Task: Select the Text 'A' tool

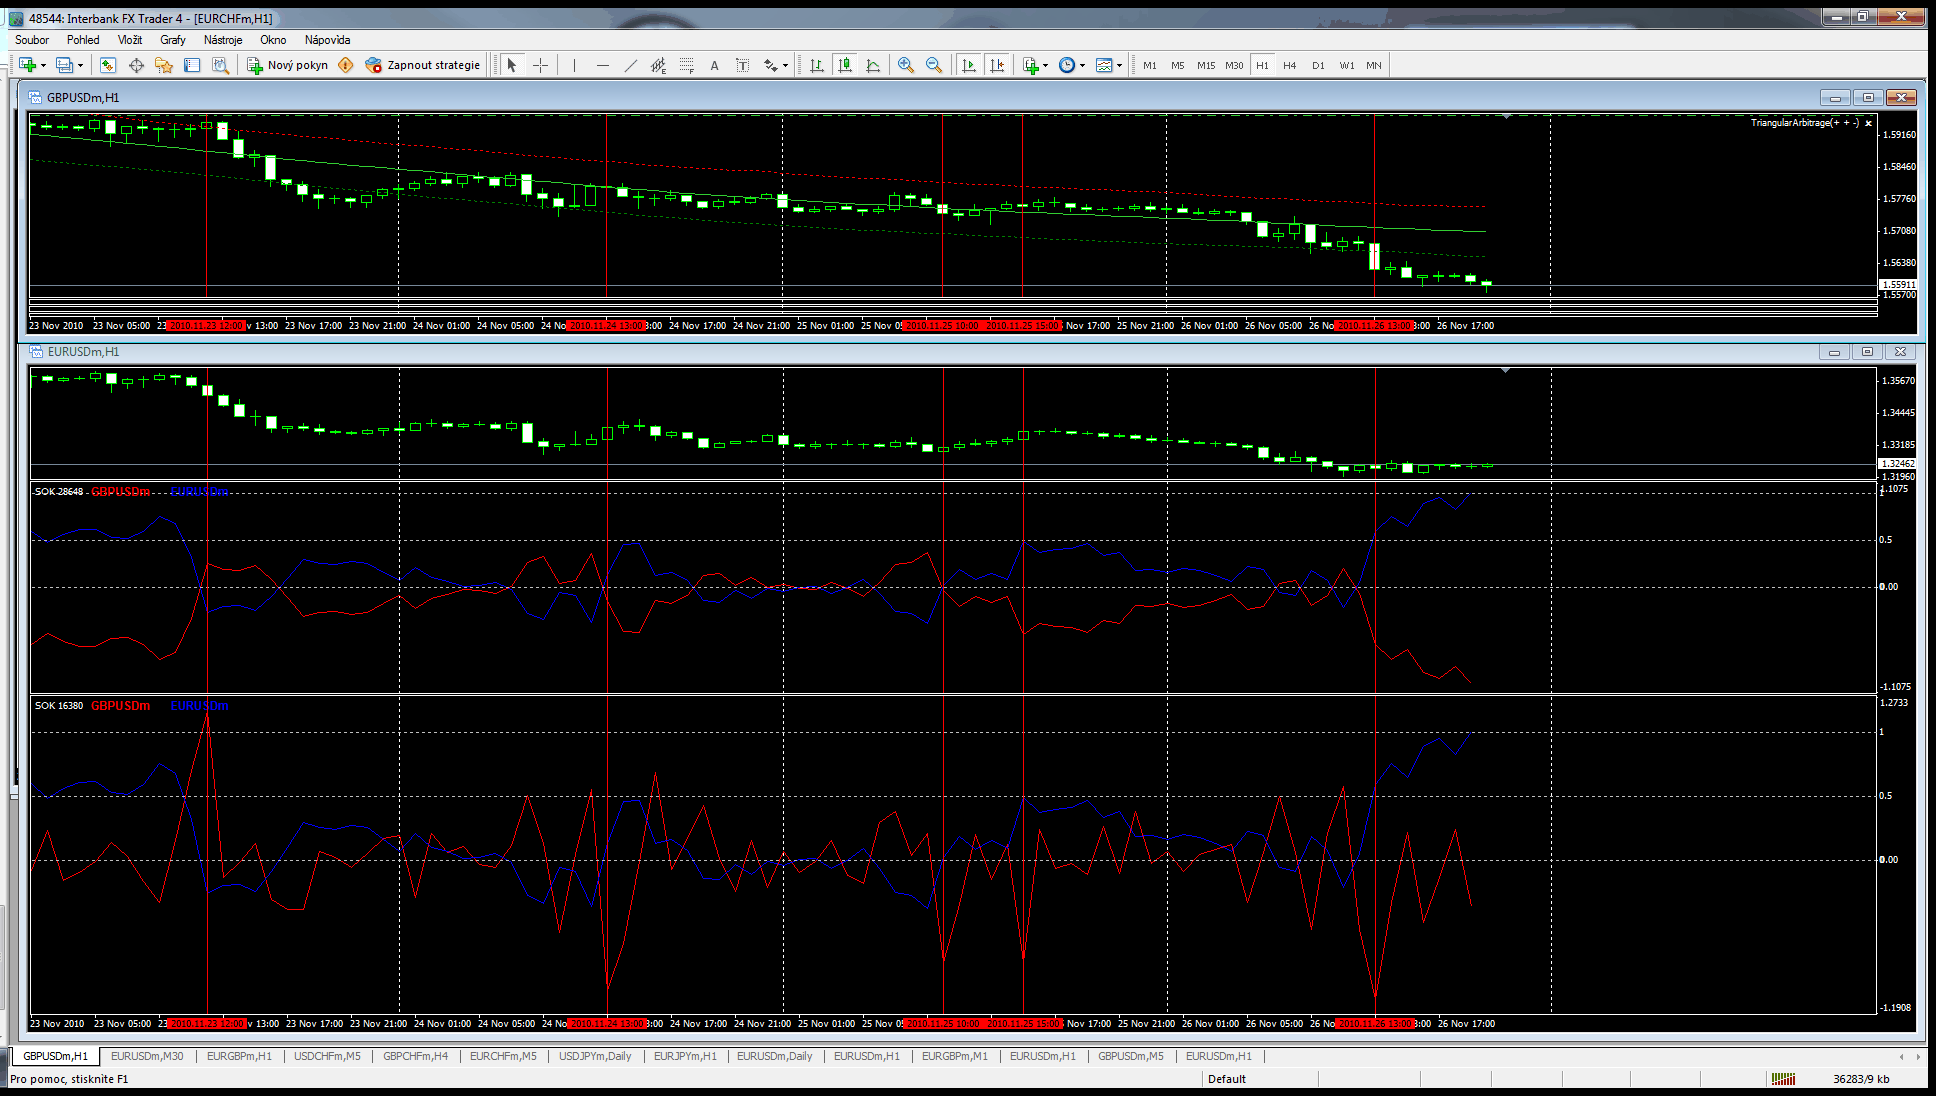Action: [x=714, y=65]
